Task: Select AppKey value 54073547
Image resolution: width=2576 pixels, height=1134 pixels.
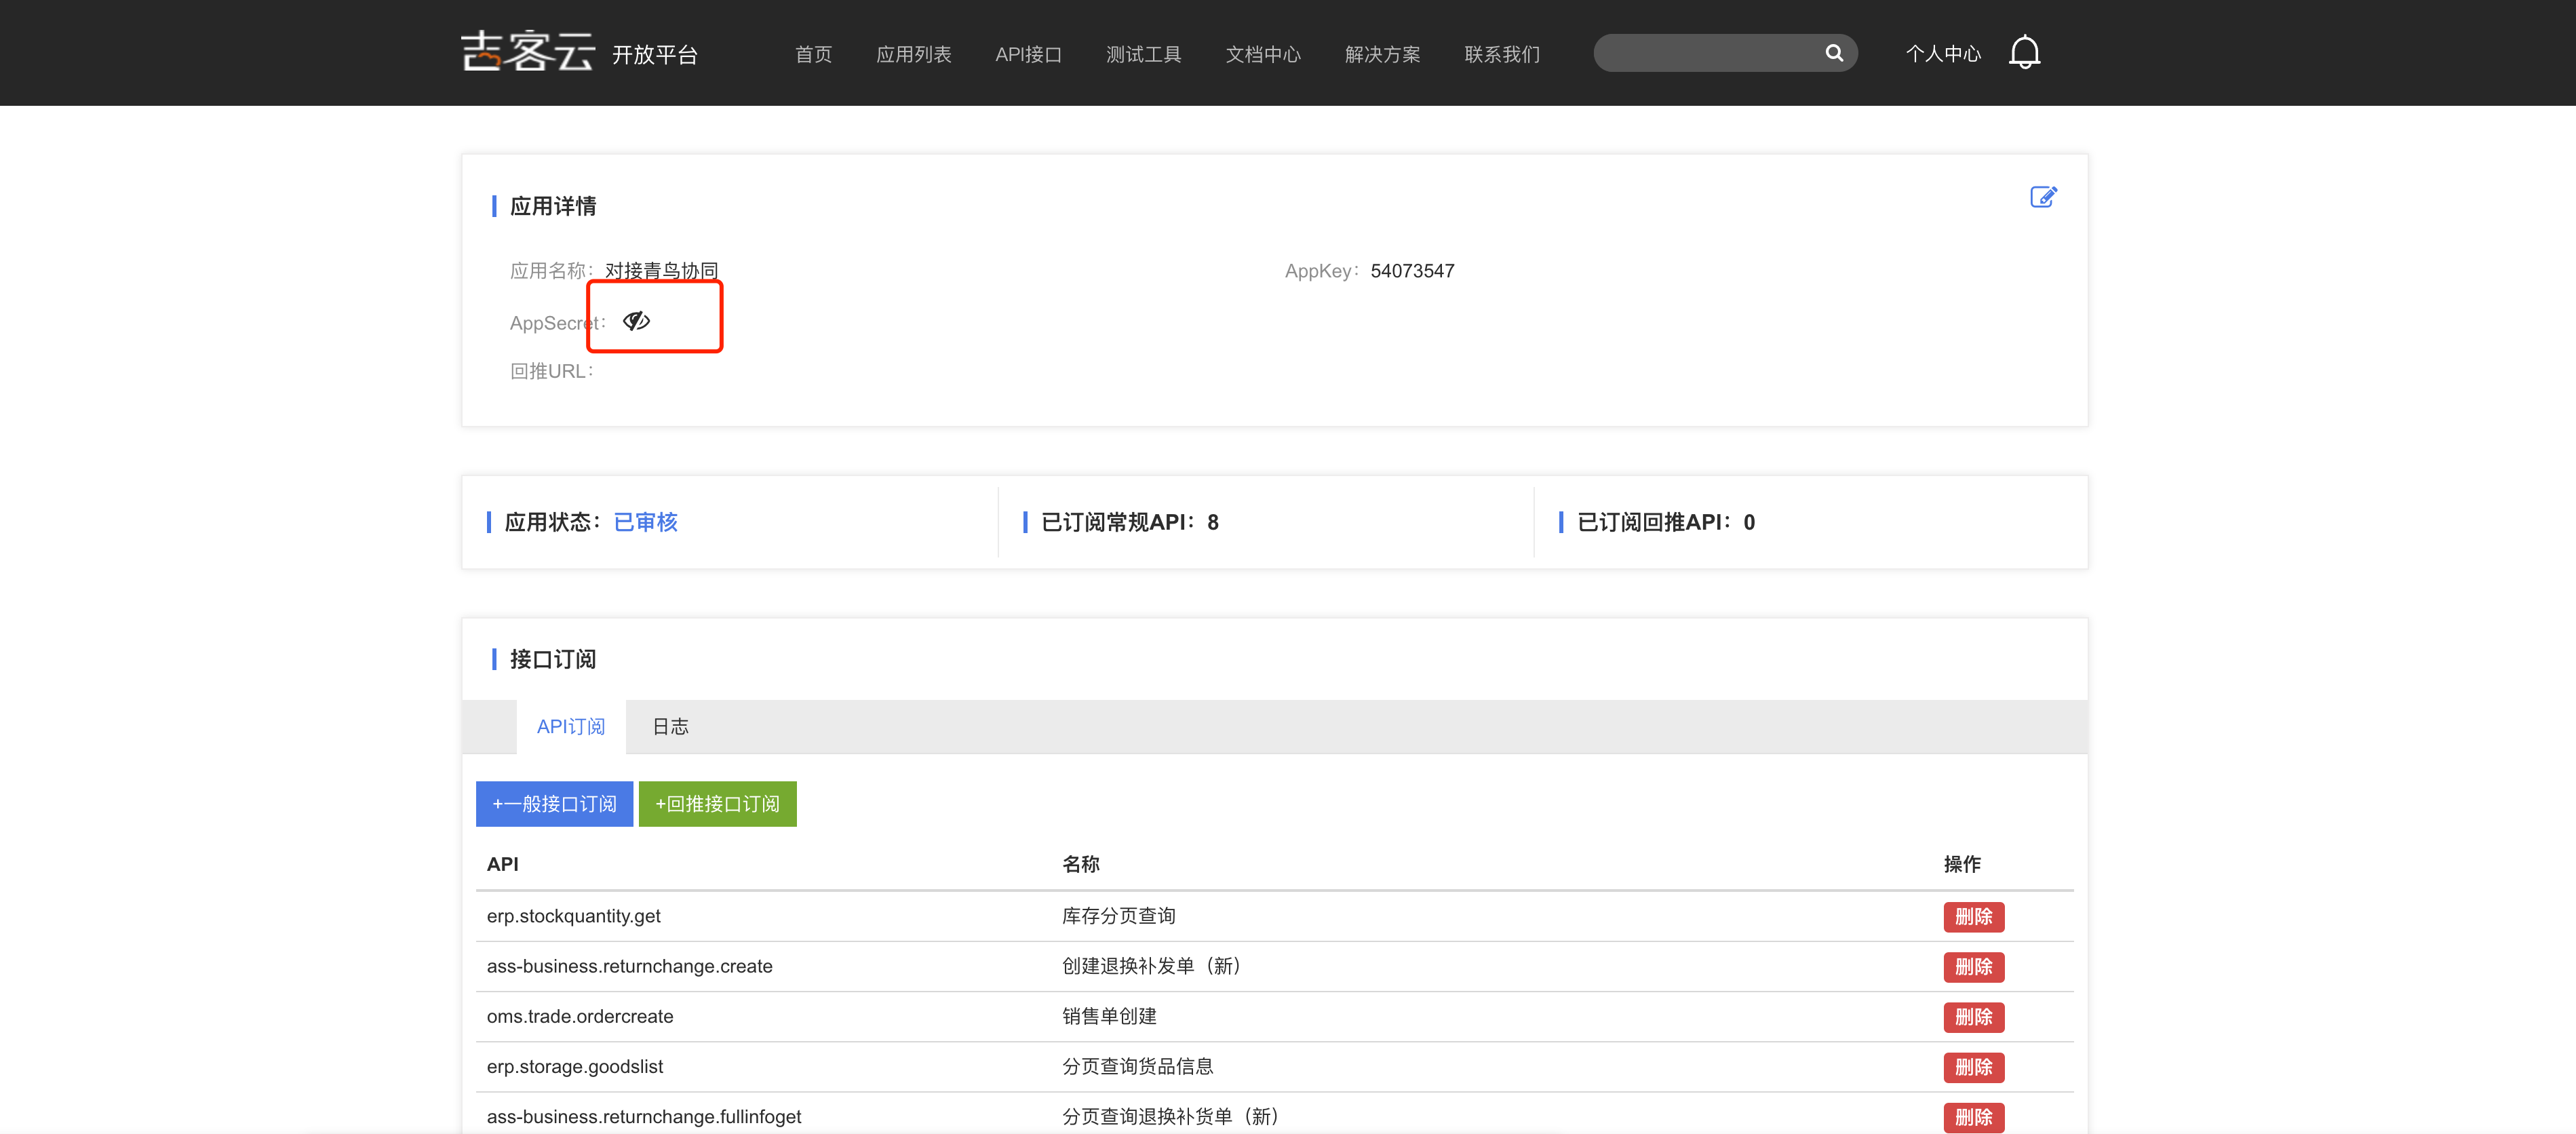Action: coord(1412,271)
